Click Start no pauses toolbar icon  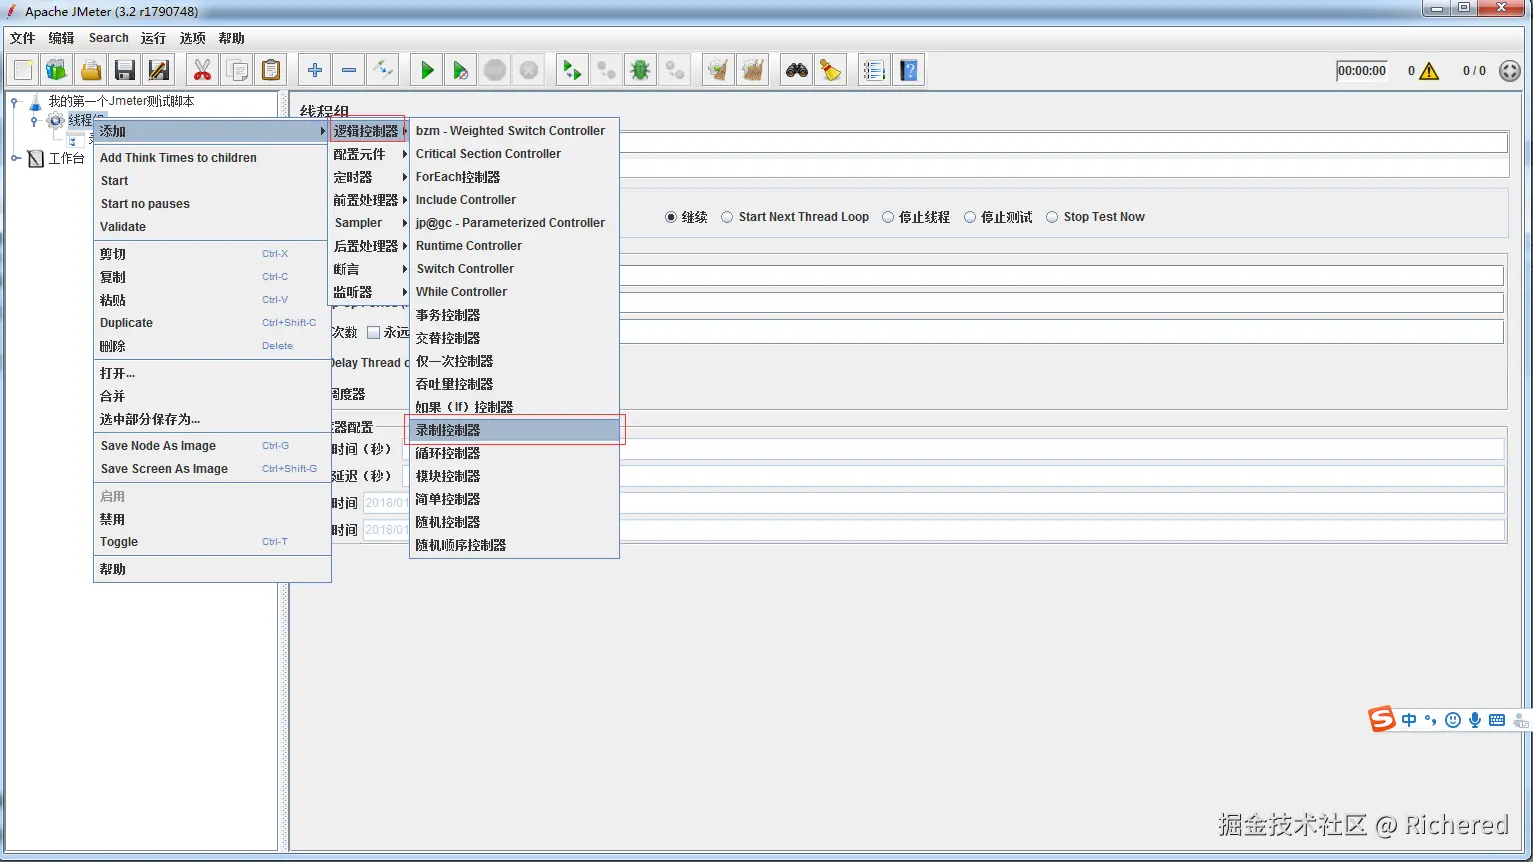pyautogui.click(x=461, y=70)
